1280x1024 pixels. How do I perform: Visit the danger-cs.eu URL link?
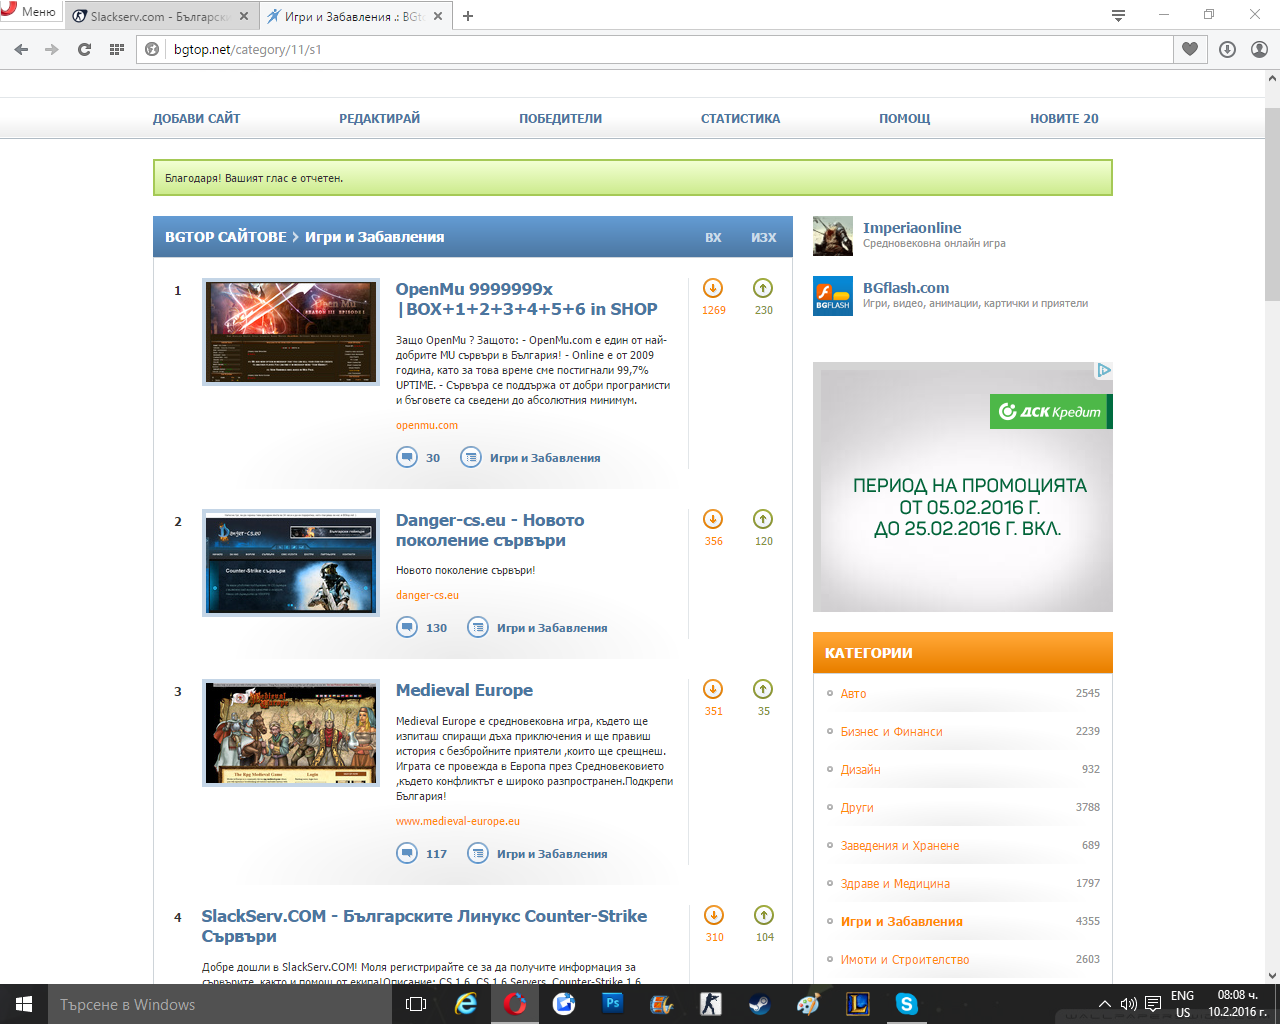[x=427, y=595]
